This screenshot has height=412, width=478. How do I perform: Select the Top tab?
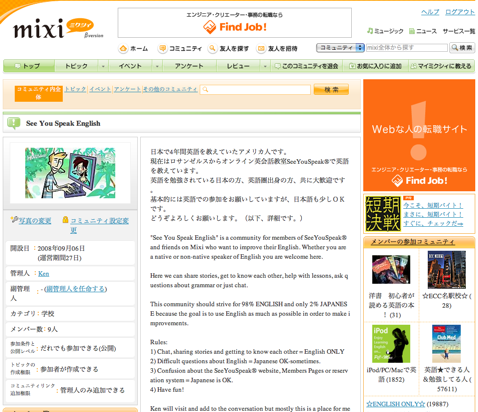click(29, 66)
